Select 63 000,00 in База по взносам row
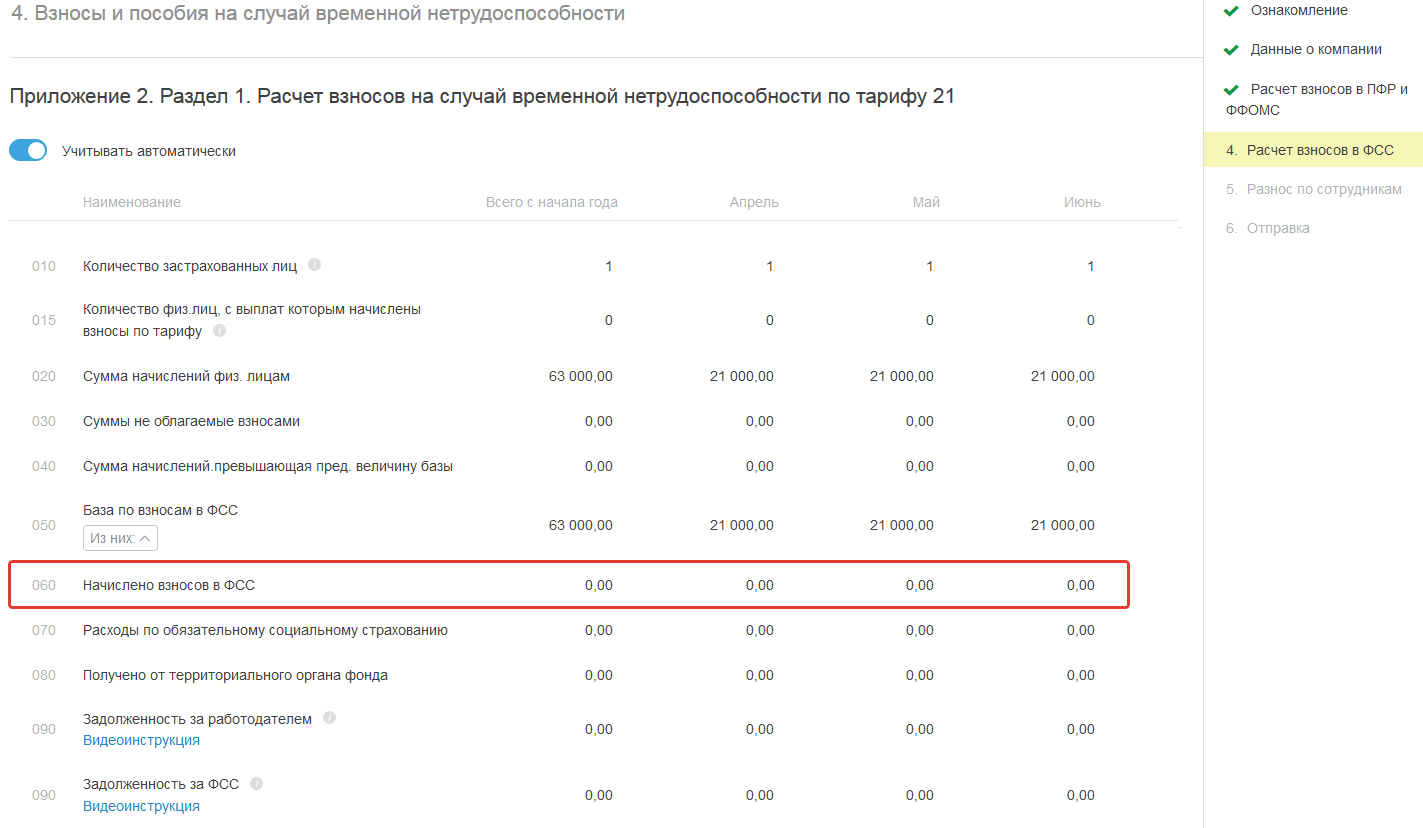Screen dimensions: 1423x828 [581, 525]
